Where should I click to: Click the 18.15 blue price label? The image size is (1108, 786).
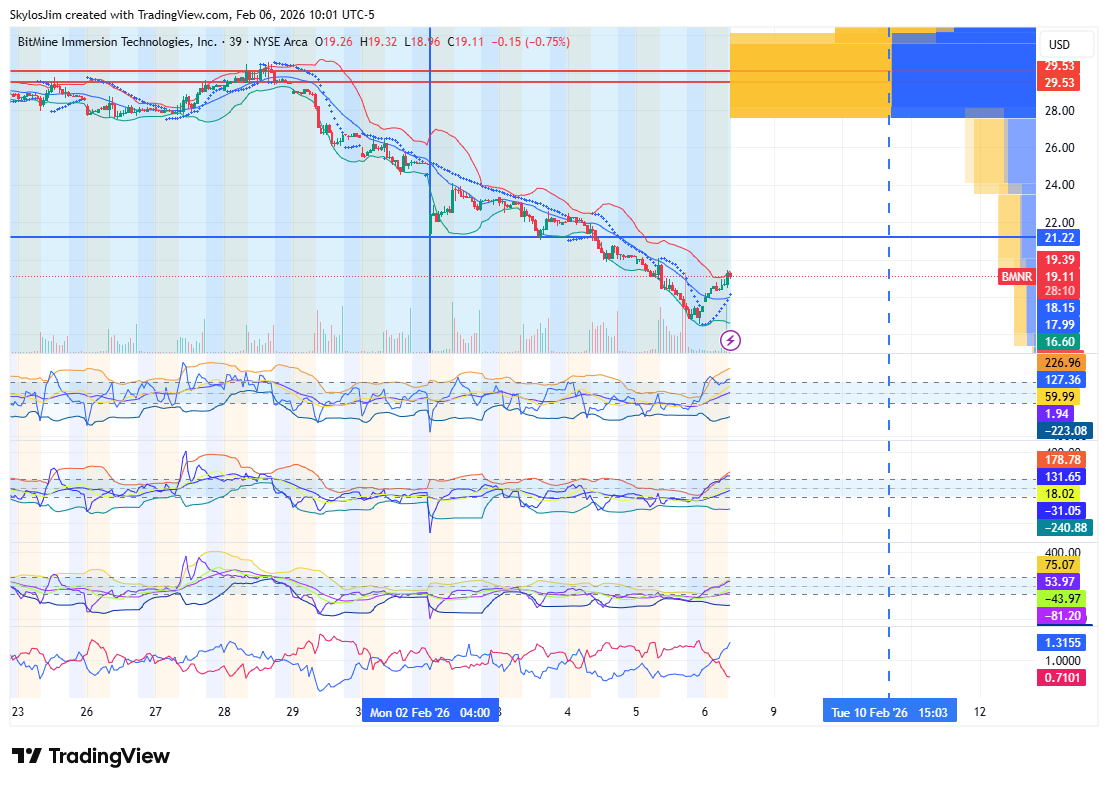tap(1059, 308)
